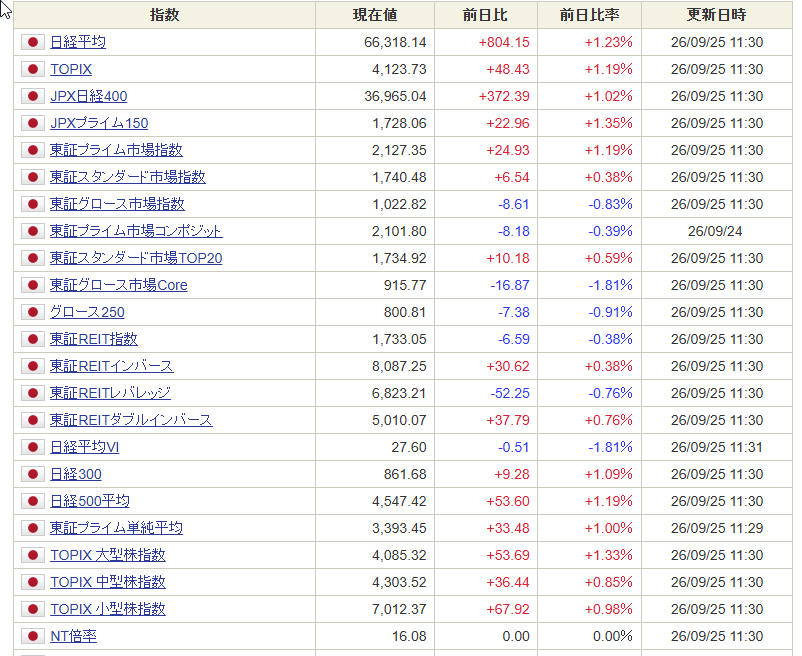Open 東証REITインバース link

pos(112,366)
